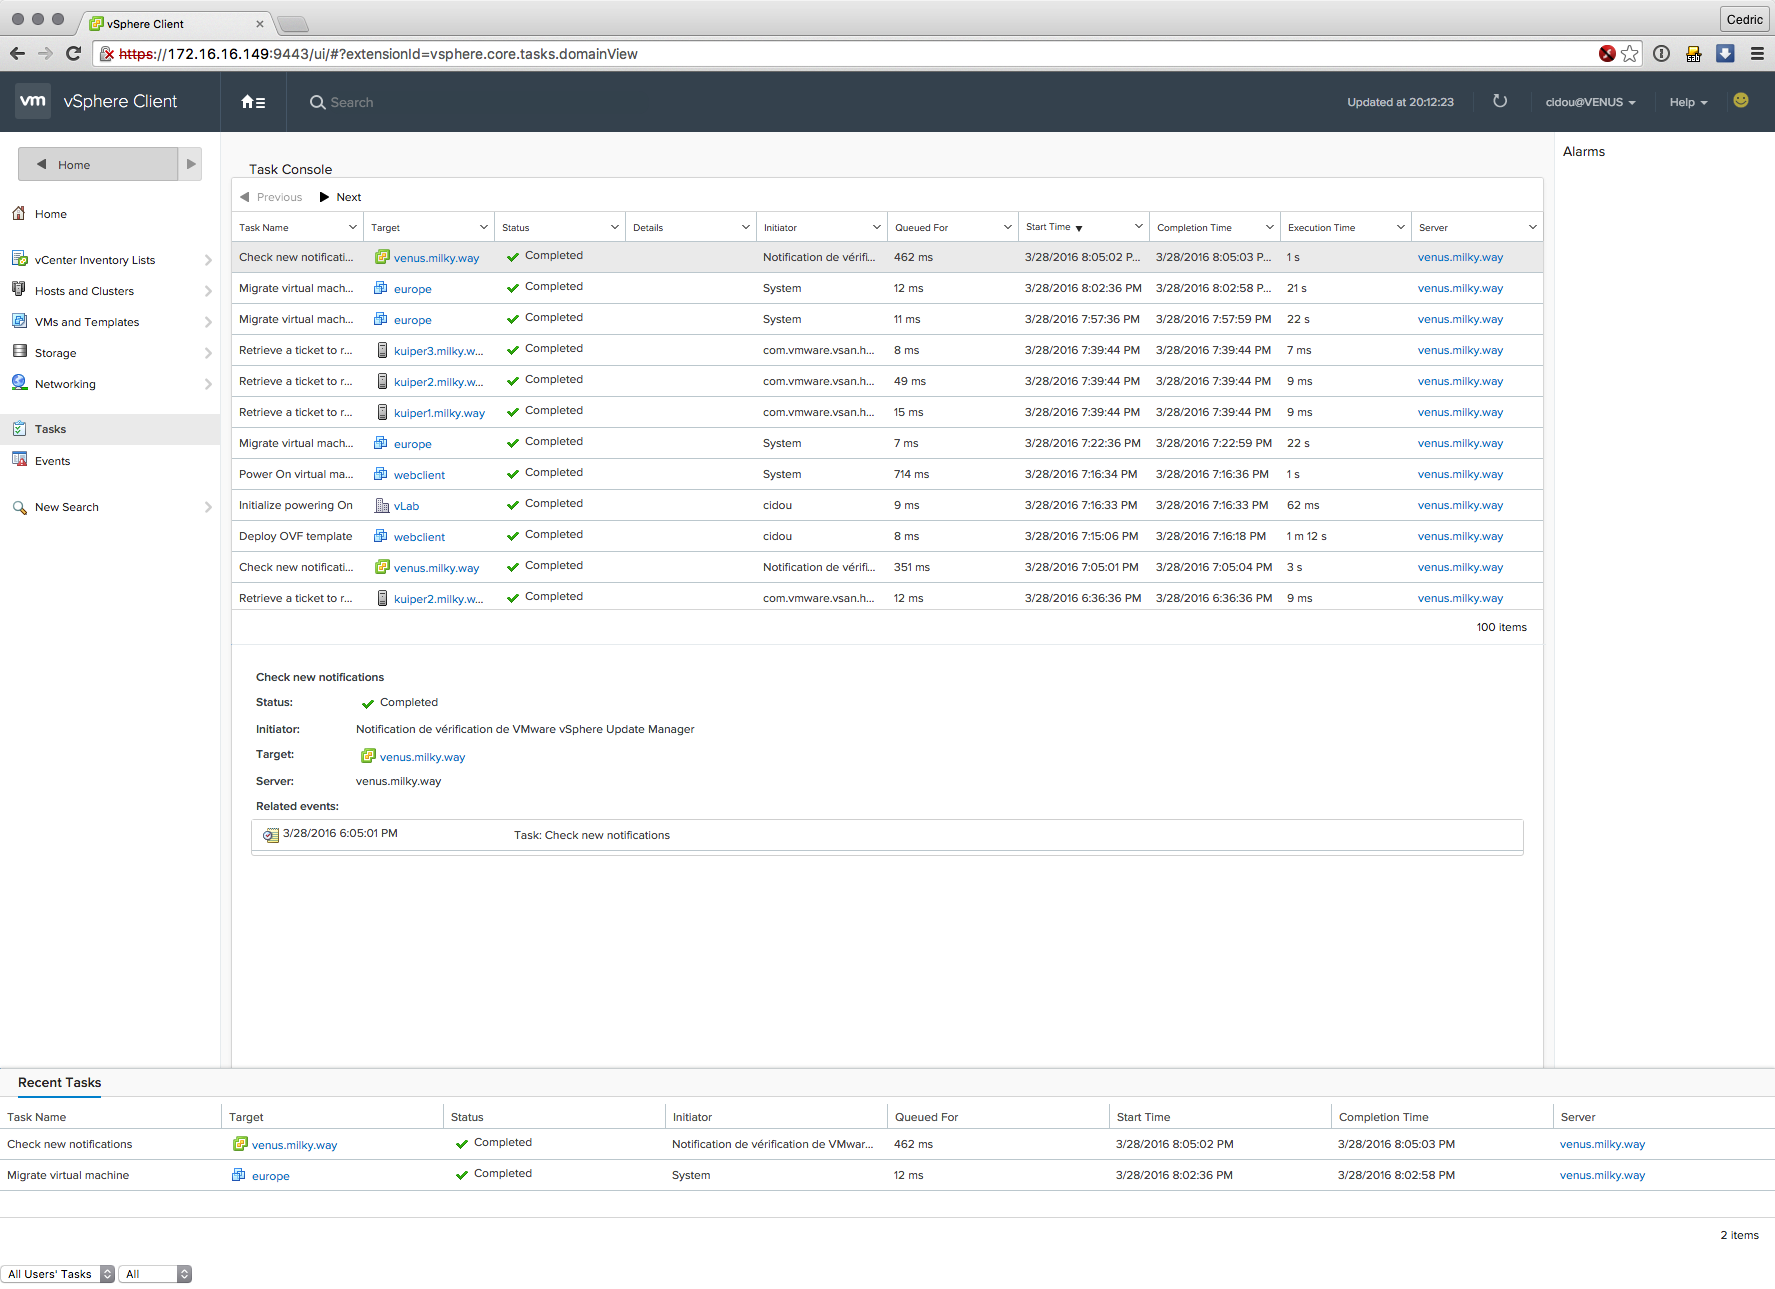Open the All filter dropdown in Recent Tasks
Screen dimensions: 1775x1289
coord(155,1274)
